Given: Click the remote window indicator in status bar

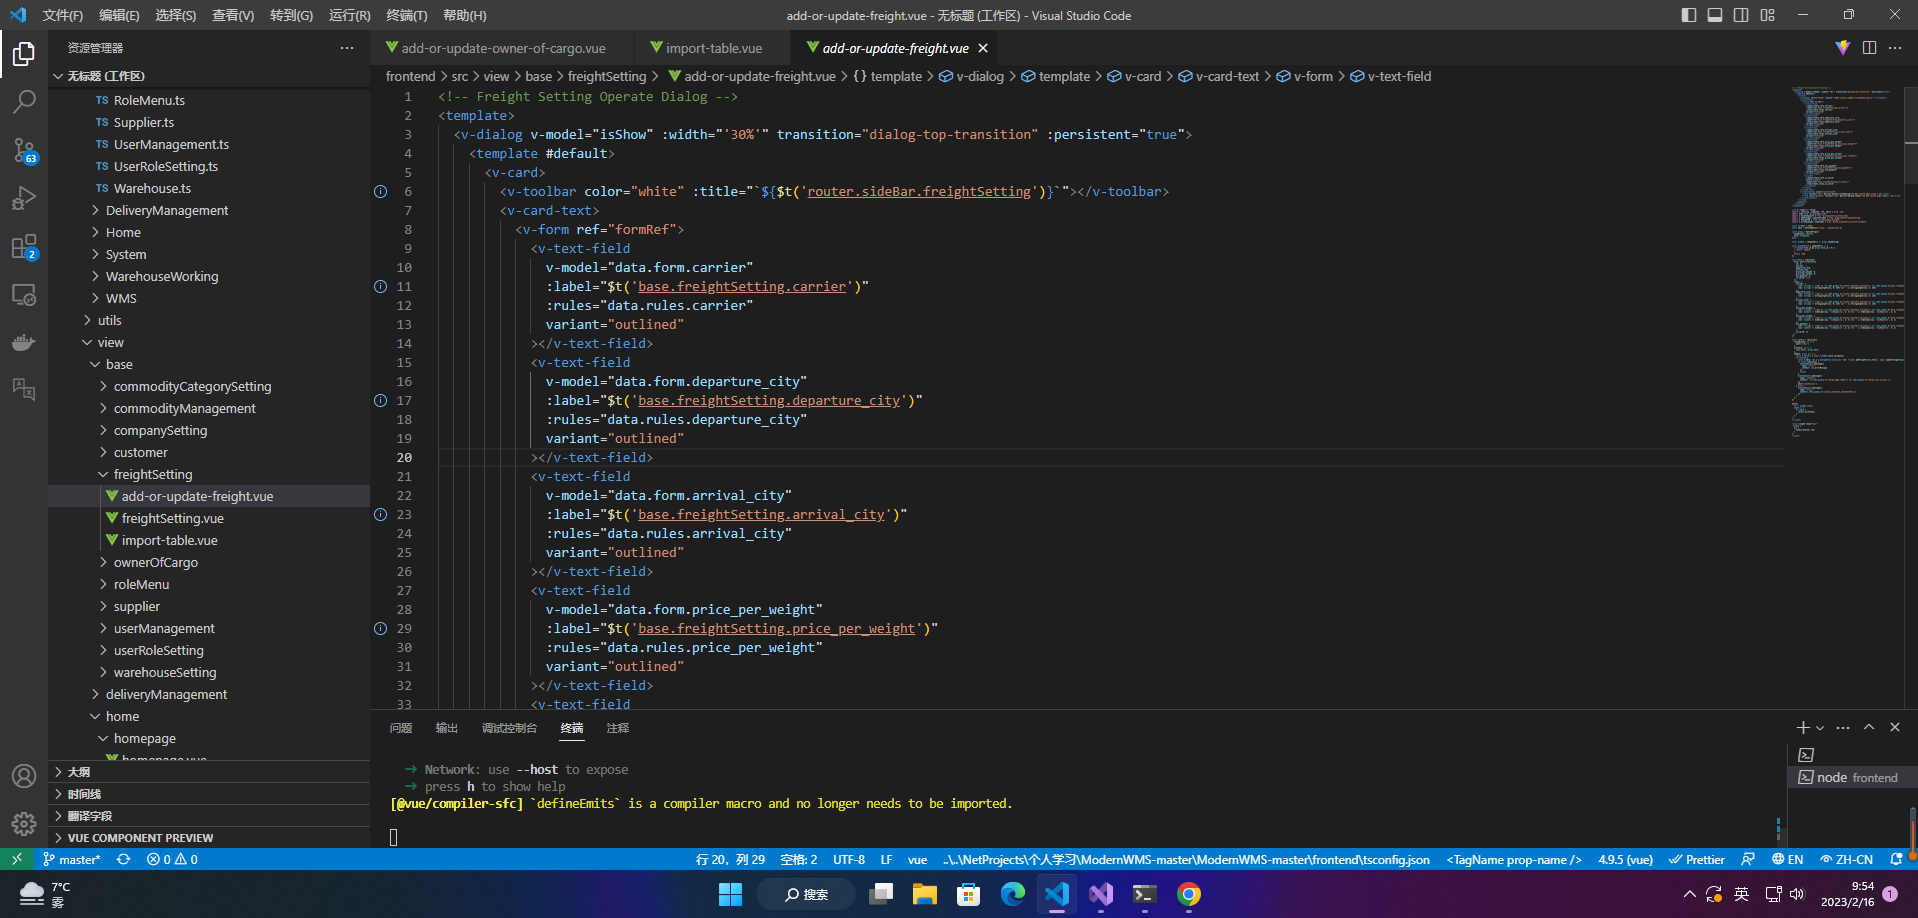Looking at the screenshot, I should point(17,859).
